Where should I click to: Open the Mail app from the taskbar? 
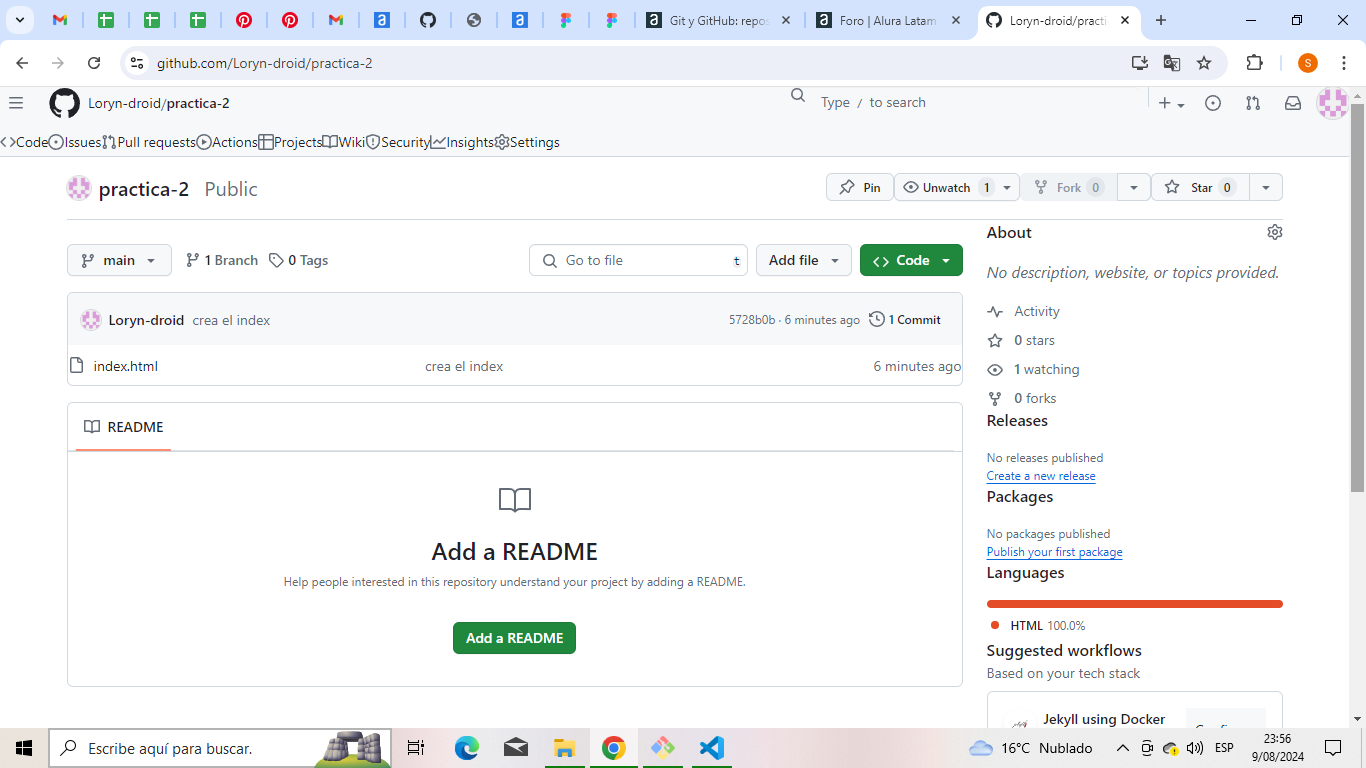coord(516,748)
